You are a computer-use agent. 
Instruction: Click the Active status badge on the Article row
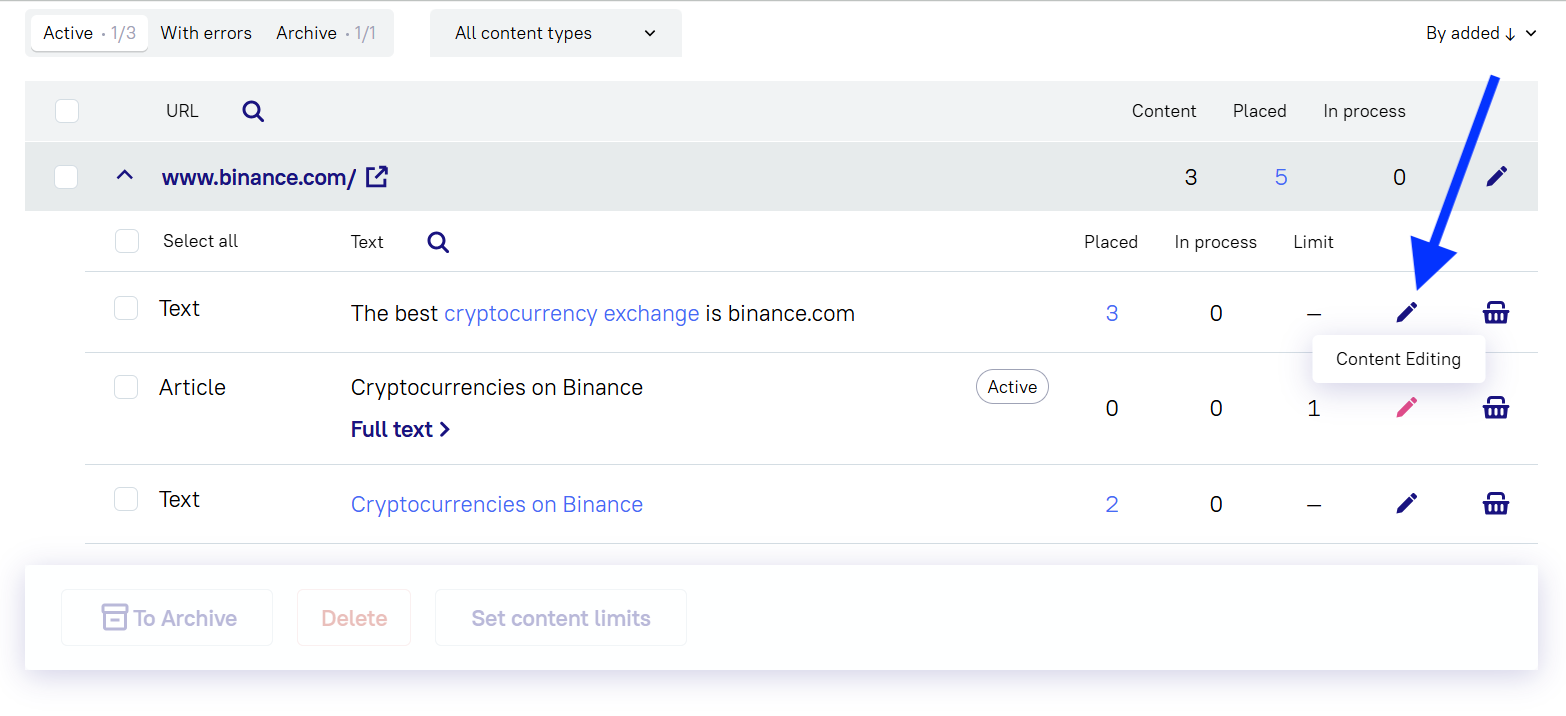(x=1012, y=387)
